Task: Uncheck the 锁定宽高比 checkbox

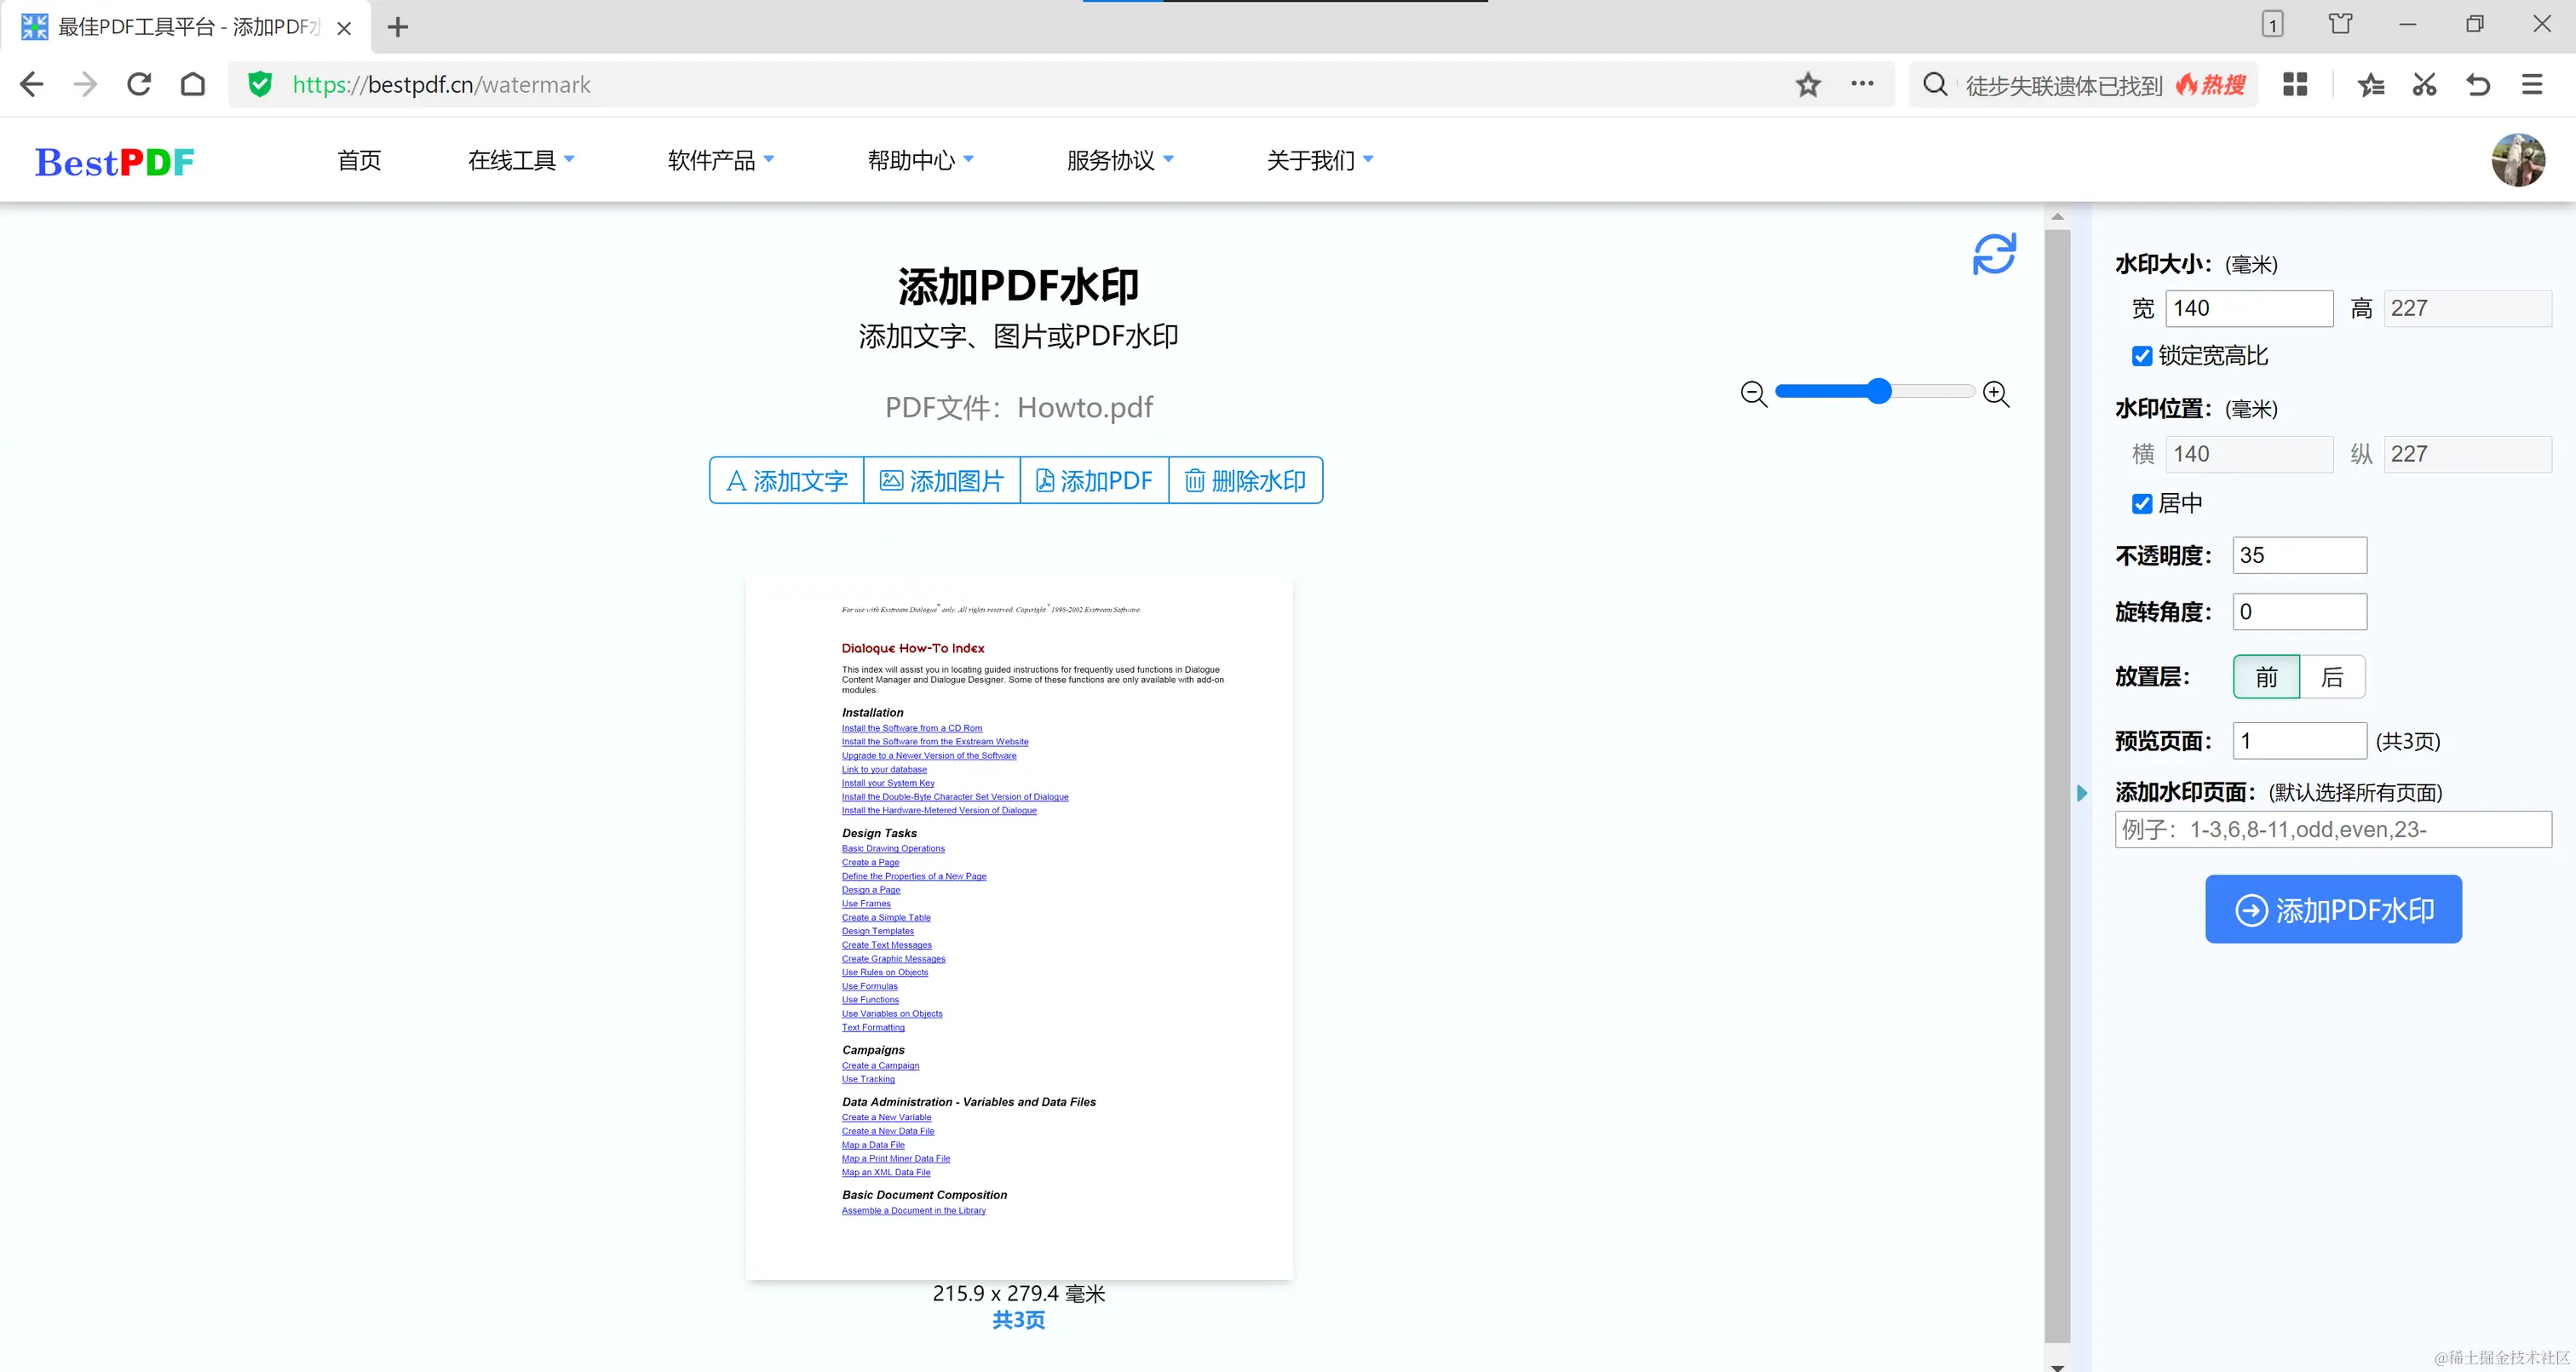Action: (2142, 356)
